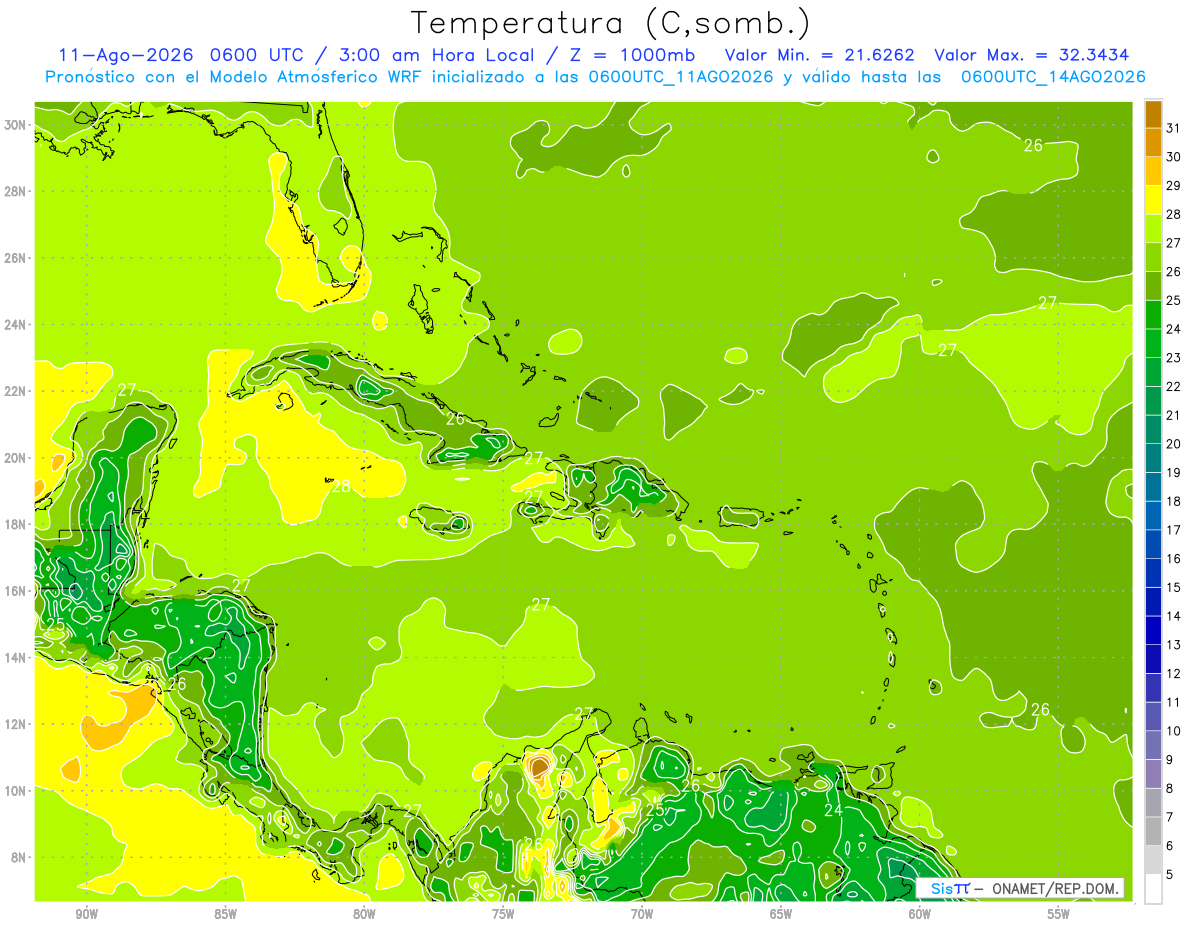Viewport: 1200px width, 927px height.
Task: Click the 12N latitude axis label
Action: point(16,724)
